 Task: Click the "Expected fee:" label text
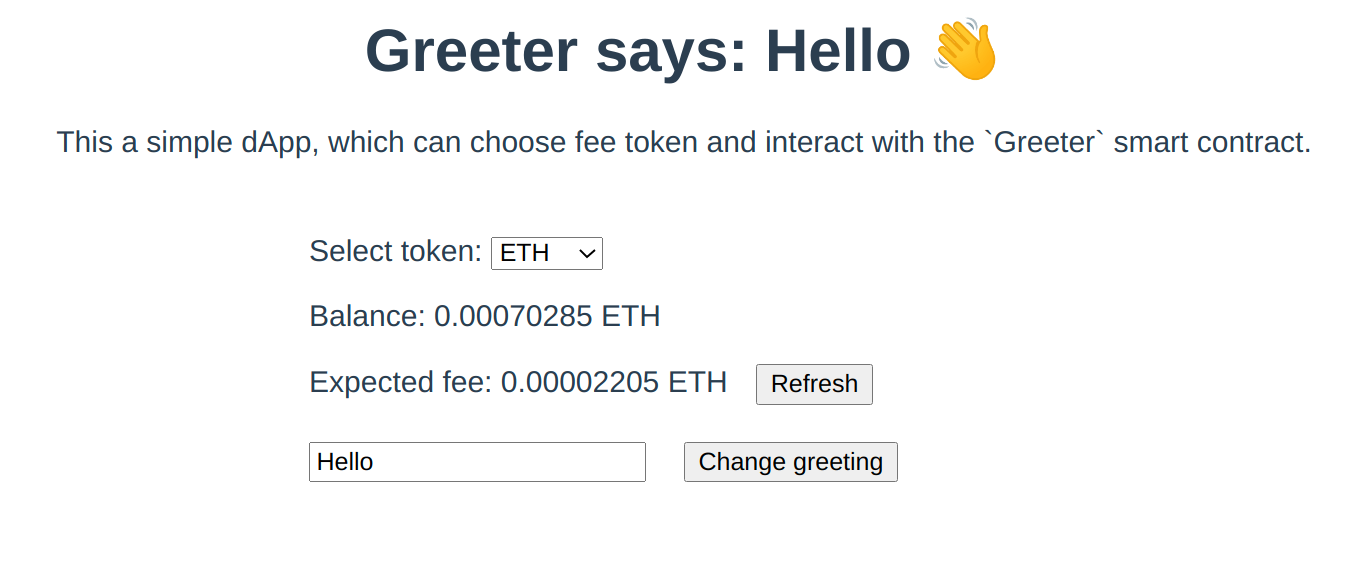pos(401,383)
